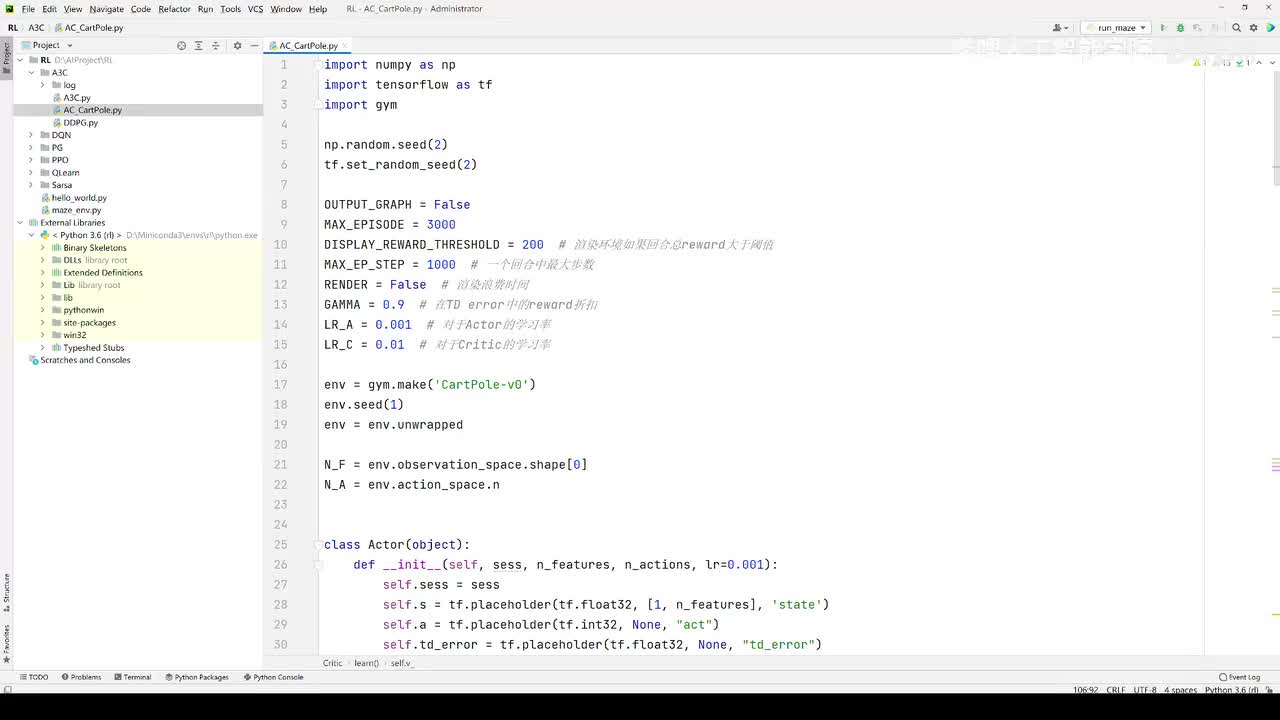1280x720 pixels.
Task: Select DDPG.py in the project tree
Action: click(80, 123)
